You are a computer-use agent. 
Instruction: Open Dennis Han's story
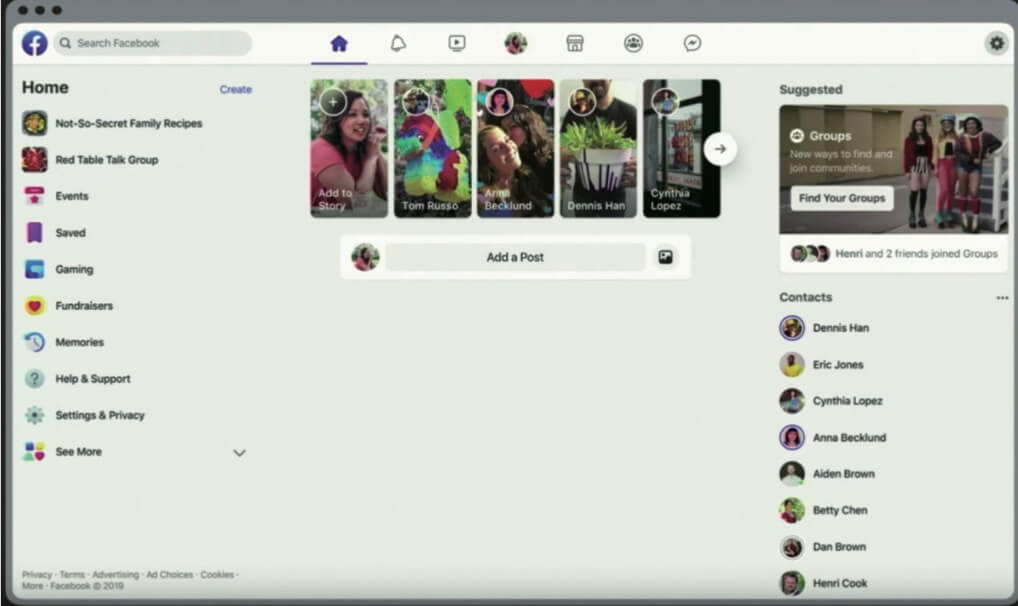[599, 148]
